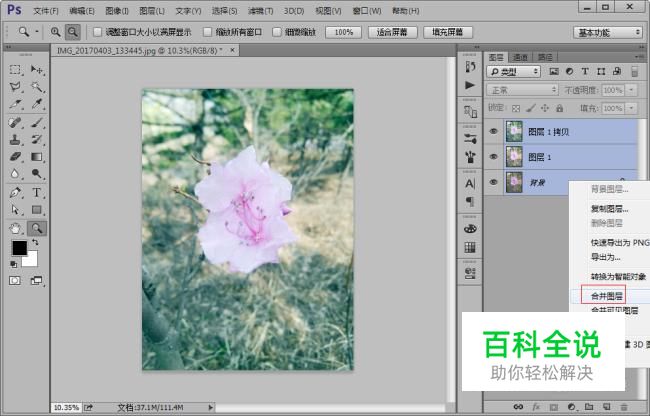The image size is (650, 416).
Task: Select the Healing Brush tool
Action: coord(15,123)
